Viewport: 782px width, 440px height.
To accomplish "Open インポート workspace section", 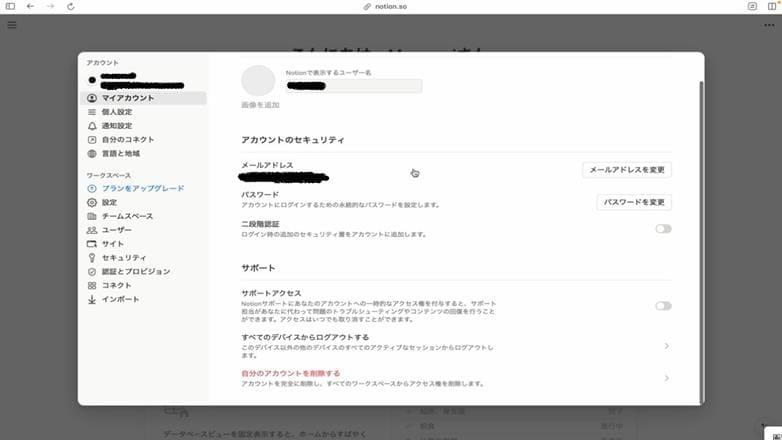I will point(144,300).
